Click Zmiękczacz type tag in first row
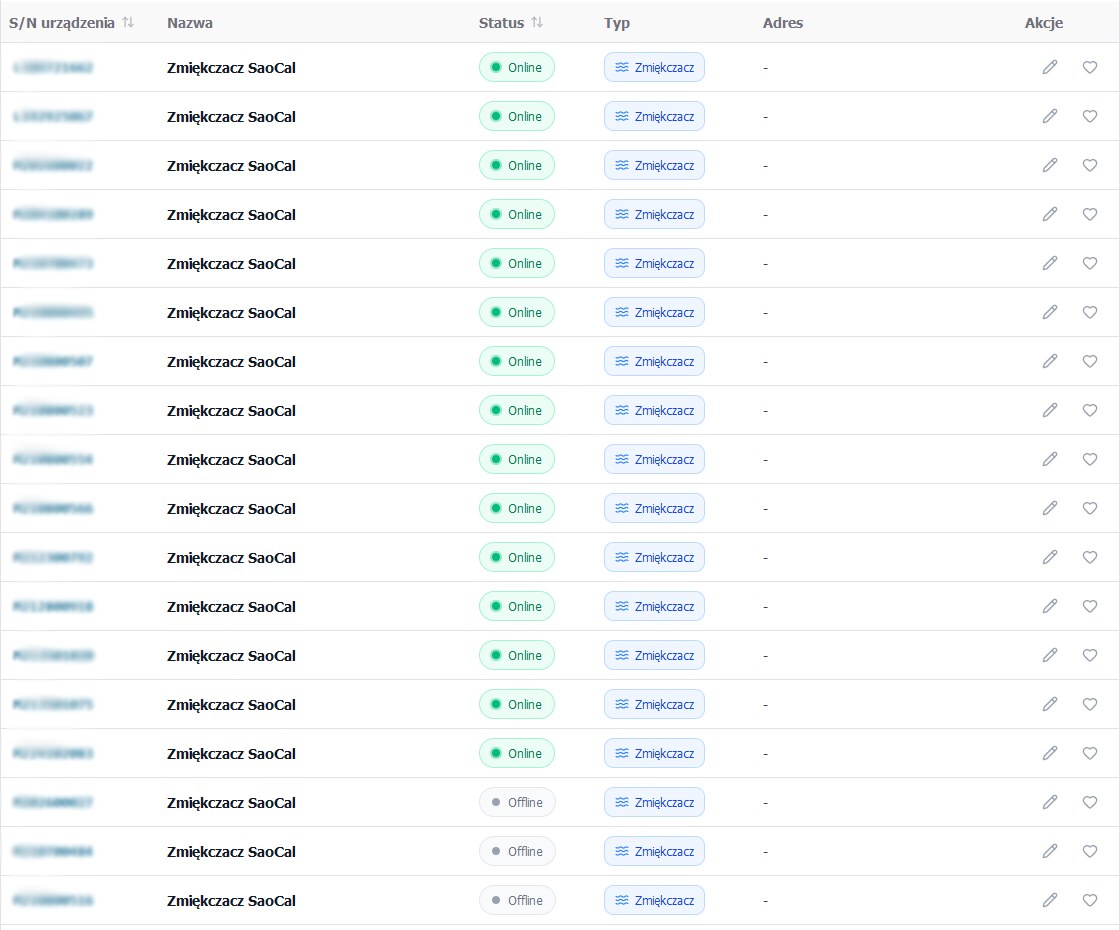The width and height of the screenshot is (1120, 930). tap(654, 68)
